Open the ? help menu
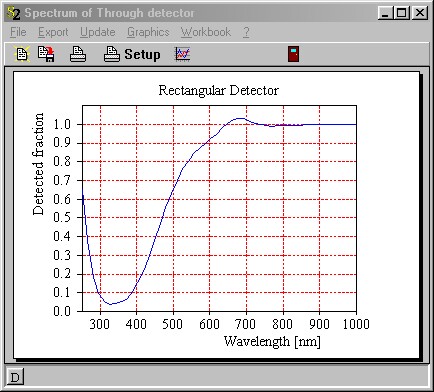This screenshot has height=392, width=434. pos(246,32)
